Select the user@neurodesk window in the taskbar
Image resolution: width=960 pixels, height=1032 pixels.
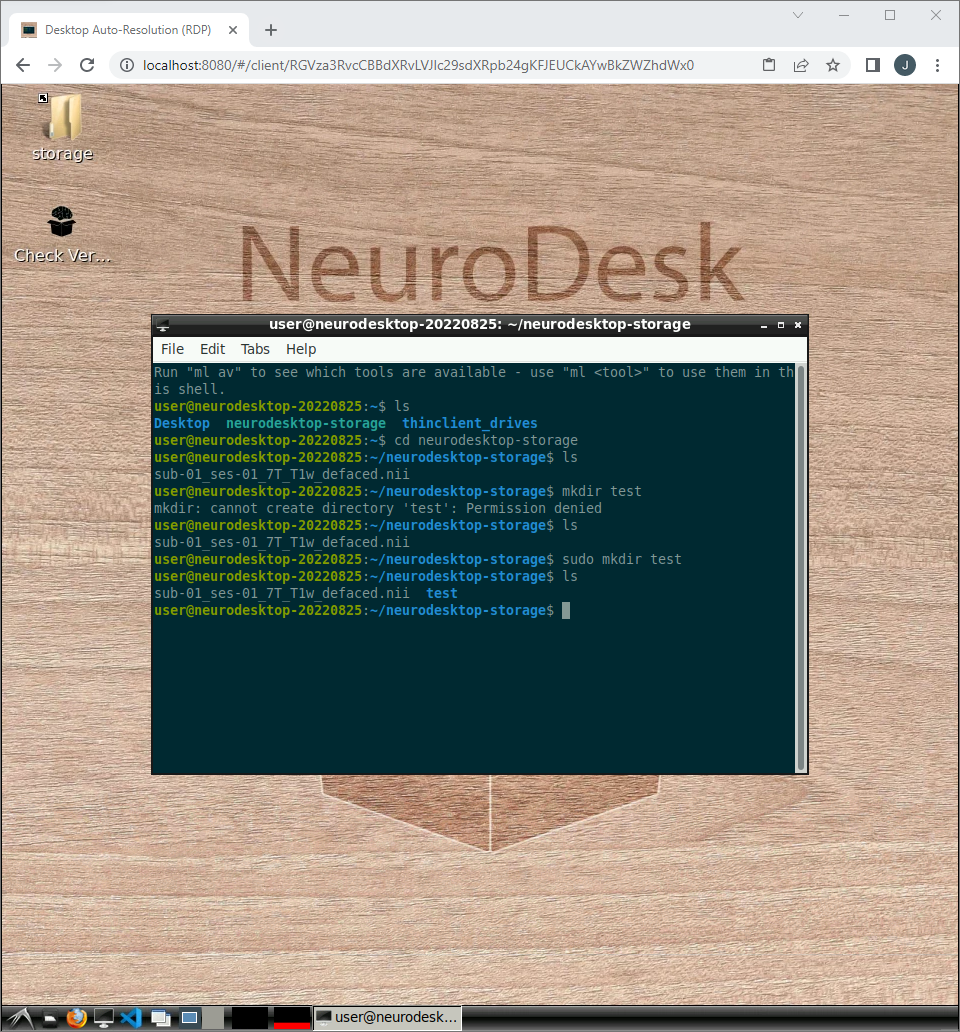pyautogui.click(x=387, y=1017)
